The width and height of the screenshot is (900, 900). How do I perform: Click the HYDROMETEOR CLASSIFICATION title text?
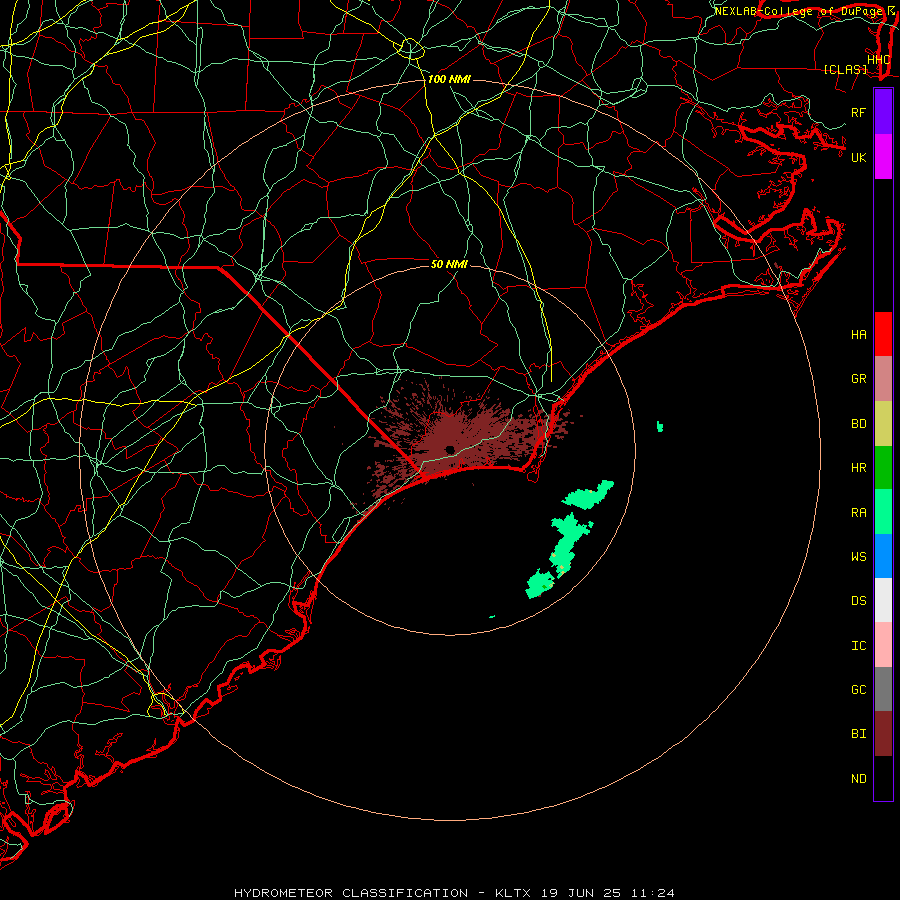pos(351,893)
